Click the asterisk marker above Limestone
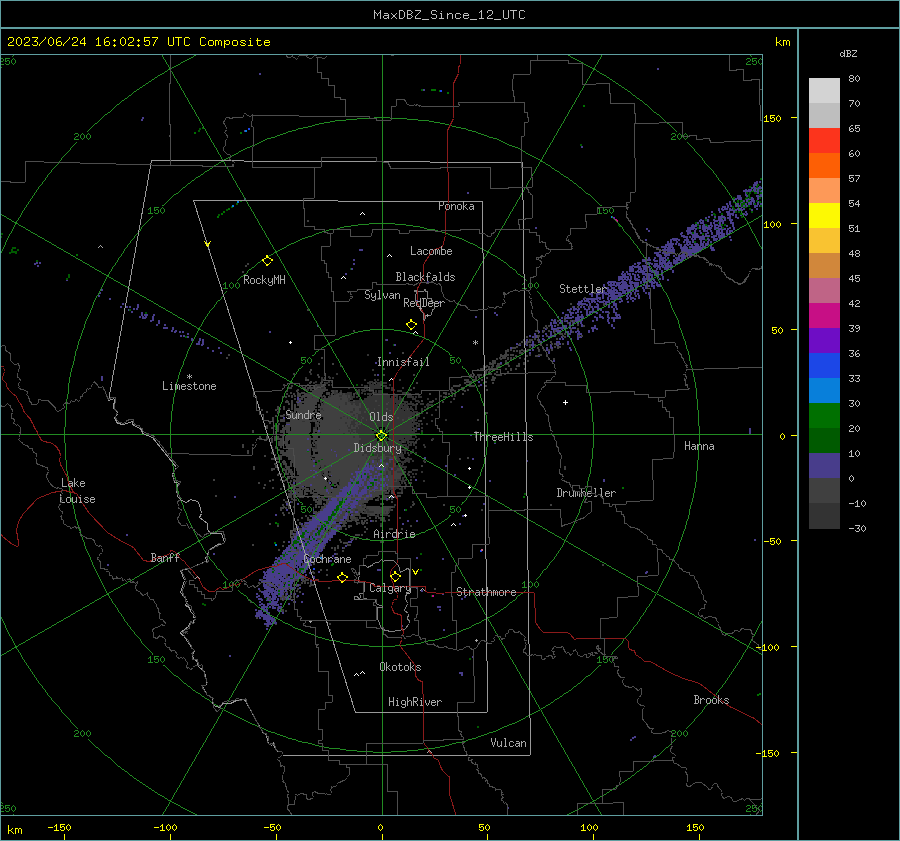The image size is (900, 841). (x=189, y=377)
